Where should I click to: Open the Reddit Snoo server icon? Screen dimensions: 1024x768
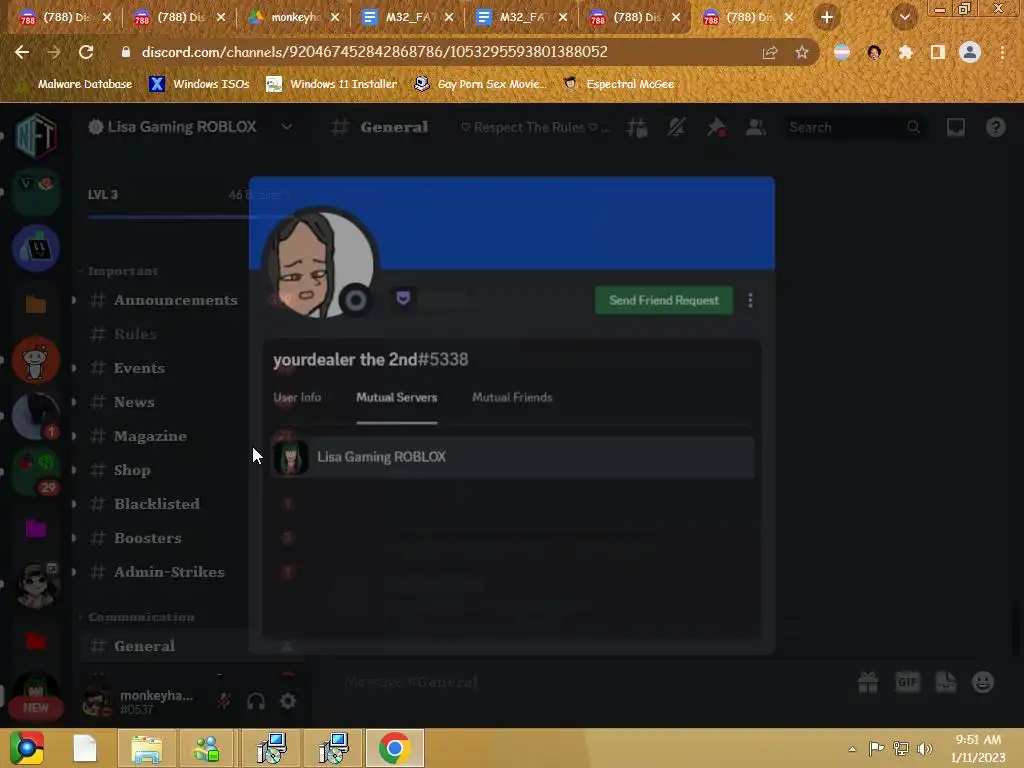(x=36, y=360)
